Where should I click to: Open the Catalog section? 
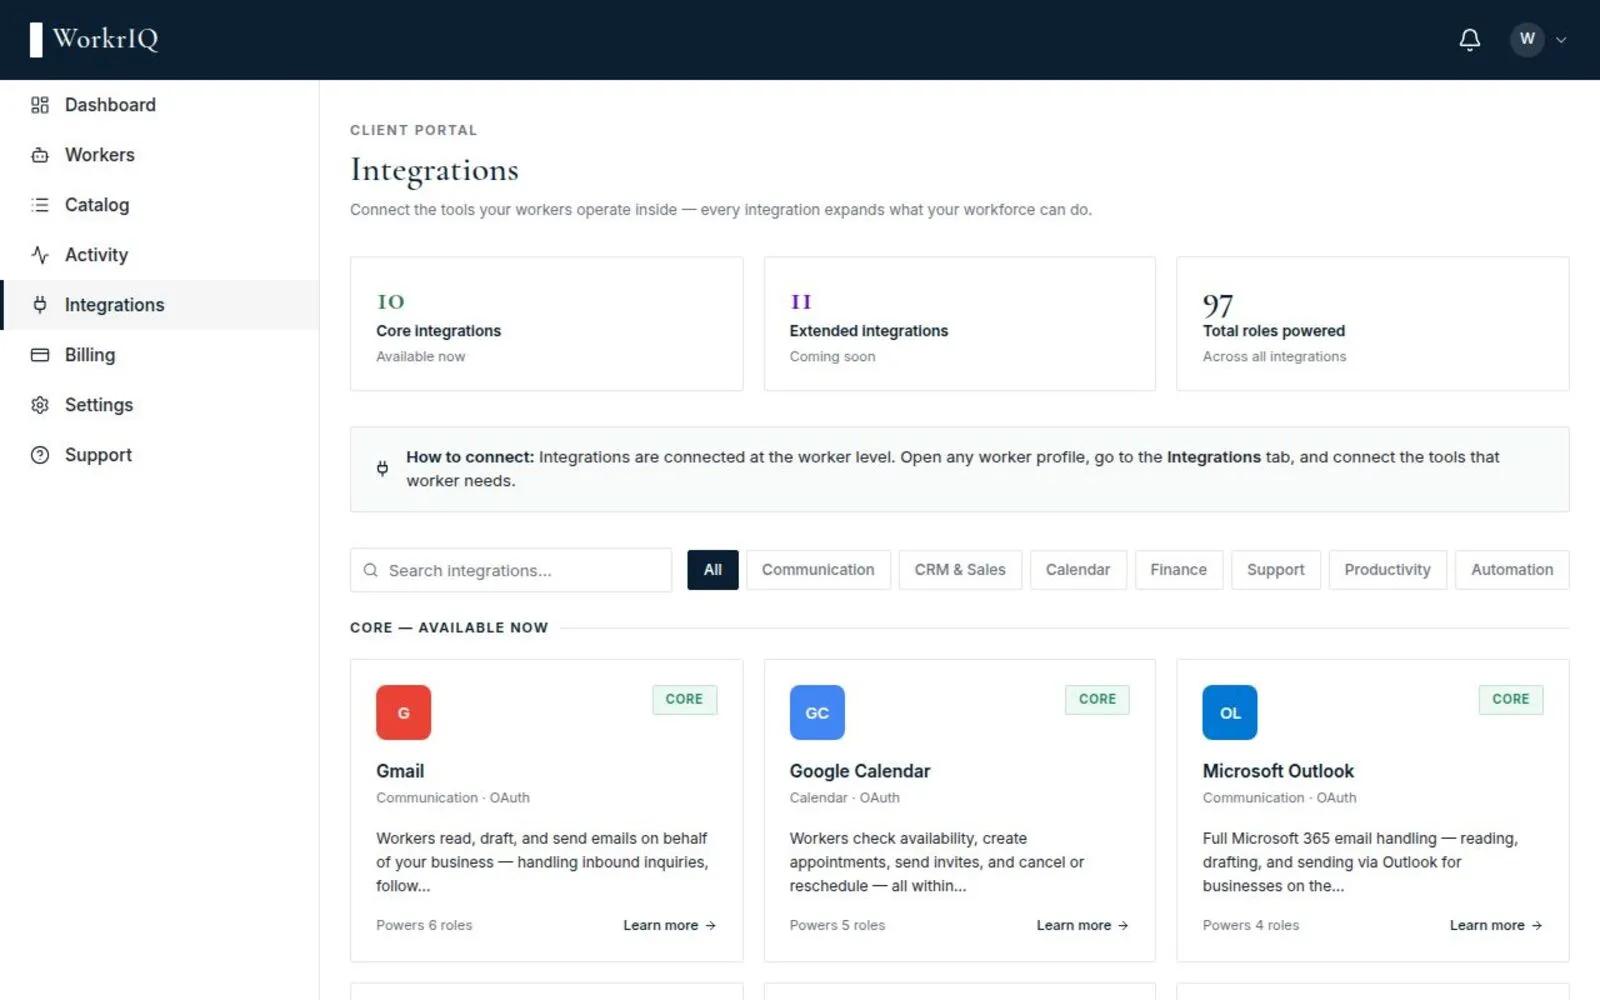(160, 205)
